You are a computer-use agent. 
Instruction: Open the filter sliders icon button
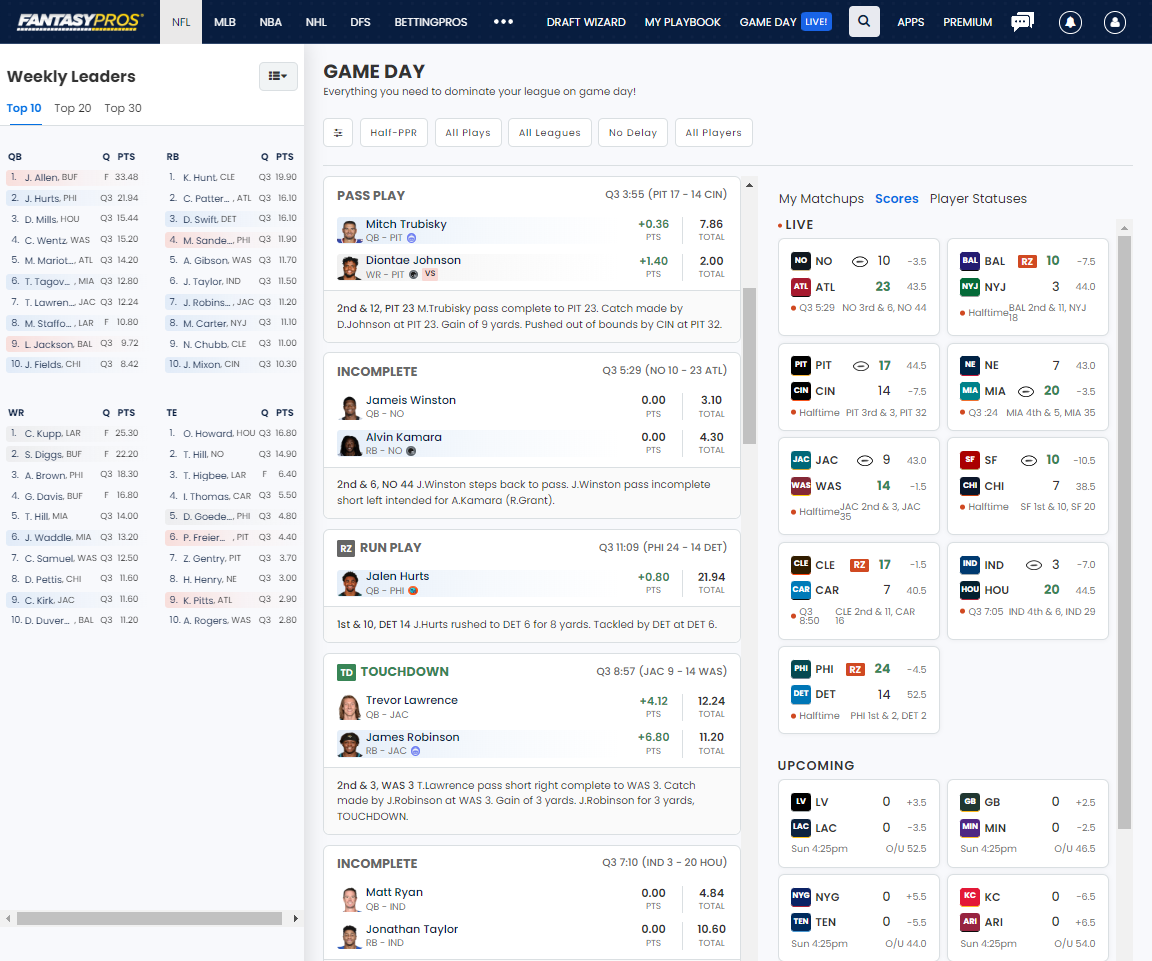pos(338,133)
